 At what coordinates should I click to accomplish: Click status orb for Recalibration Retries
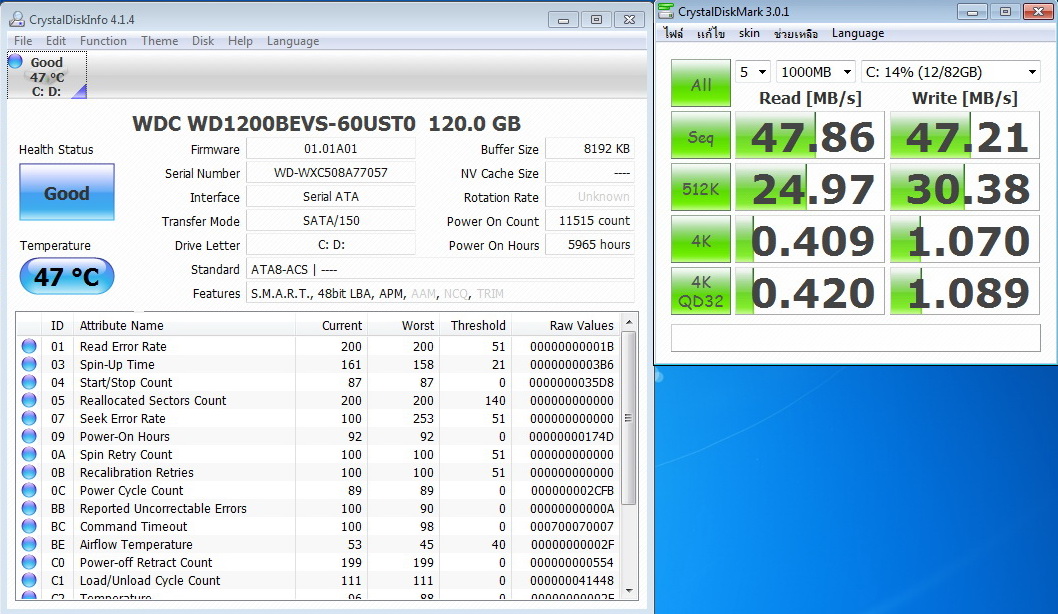click(29, 472)
